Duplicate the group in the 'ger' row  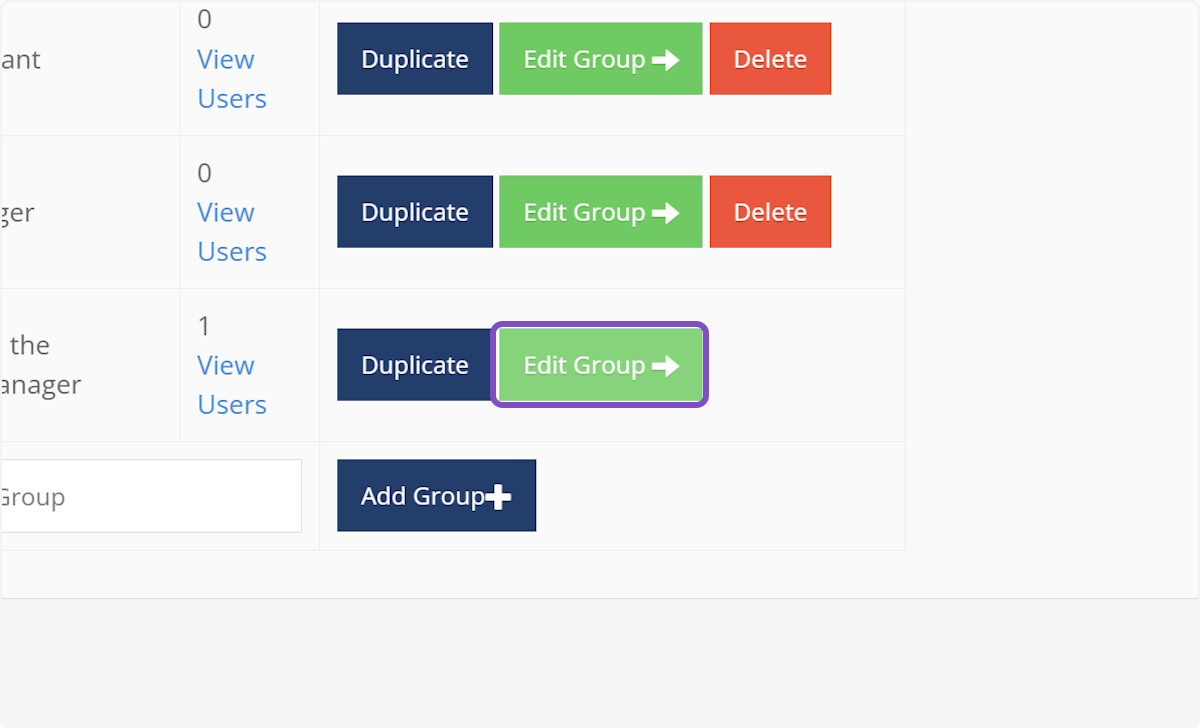tap(415, 212)
